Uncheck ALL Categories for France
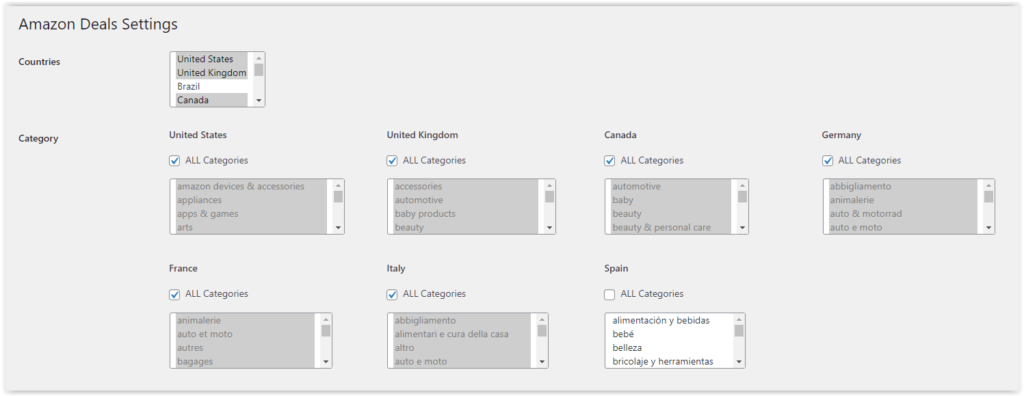This screenshot has height=396, width=1024. coord(174,295)
